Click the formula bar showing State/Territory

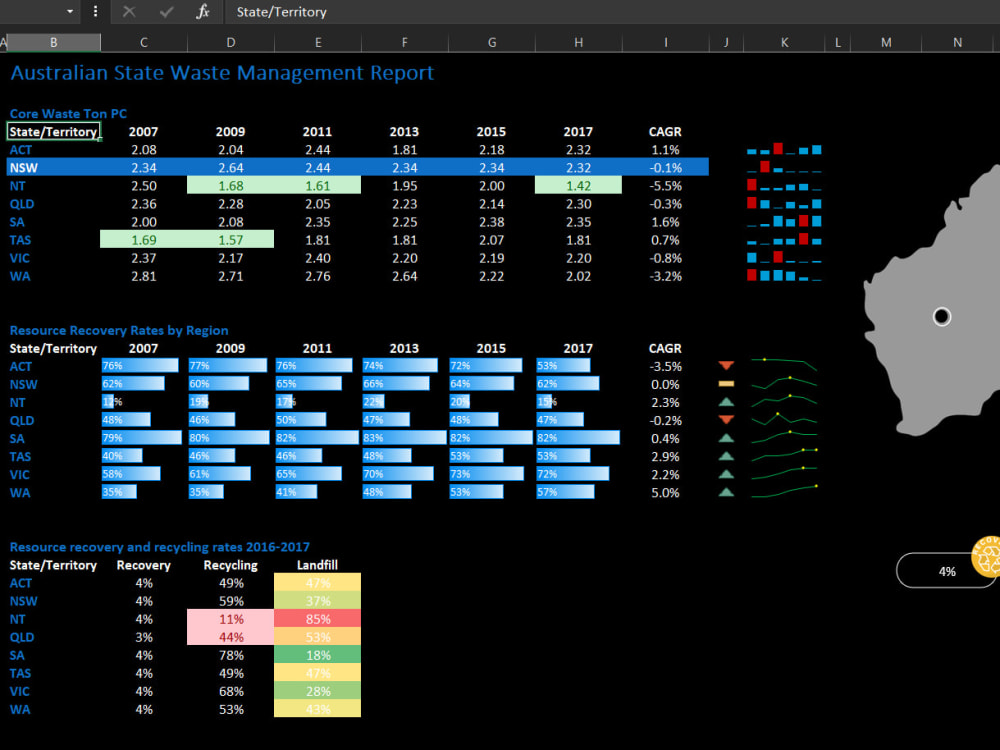point(611,11)
